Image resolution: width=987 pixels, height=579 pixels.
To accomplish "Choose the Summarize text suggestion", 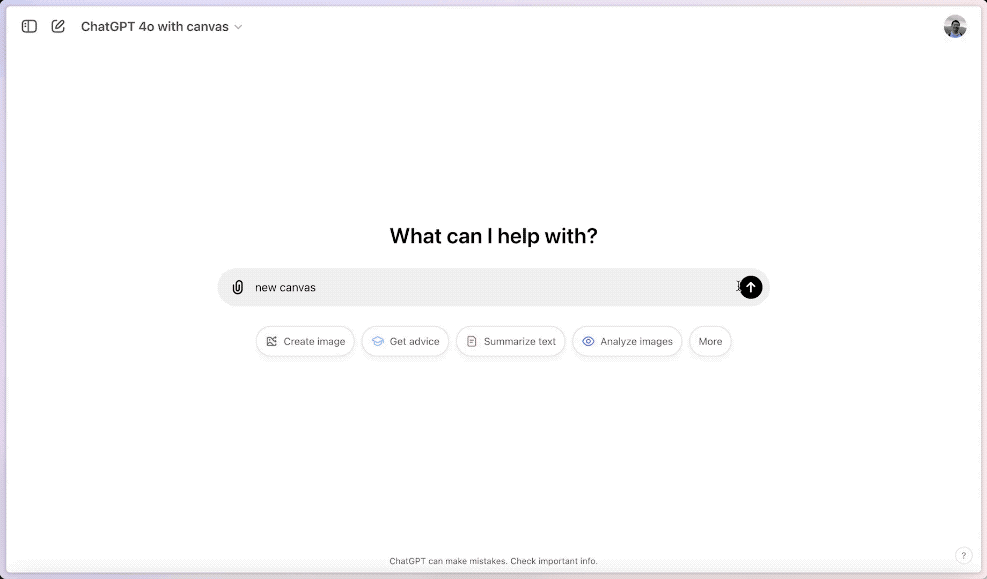I will (x=510, y=341).
